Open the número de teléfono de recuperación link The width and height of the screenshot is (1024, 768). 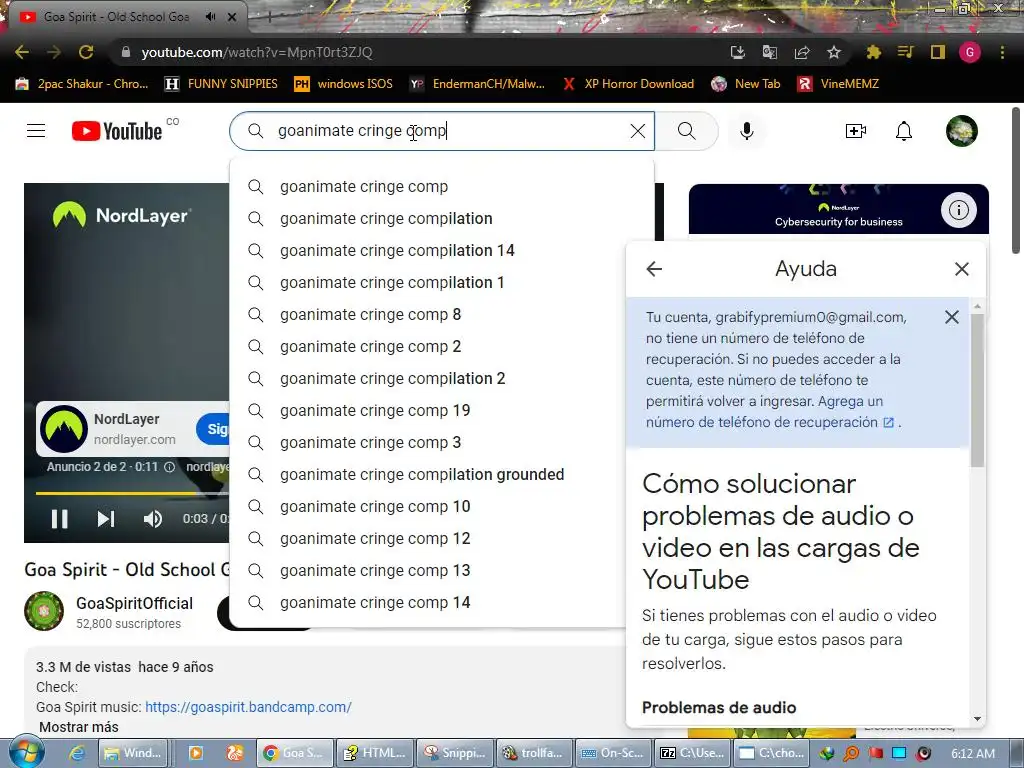point(769,422)
